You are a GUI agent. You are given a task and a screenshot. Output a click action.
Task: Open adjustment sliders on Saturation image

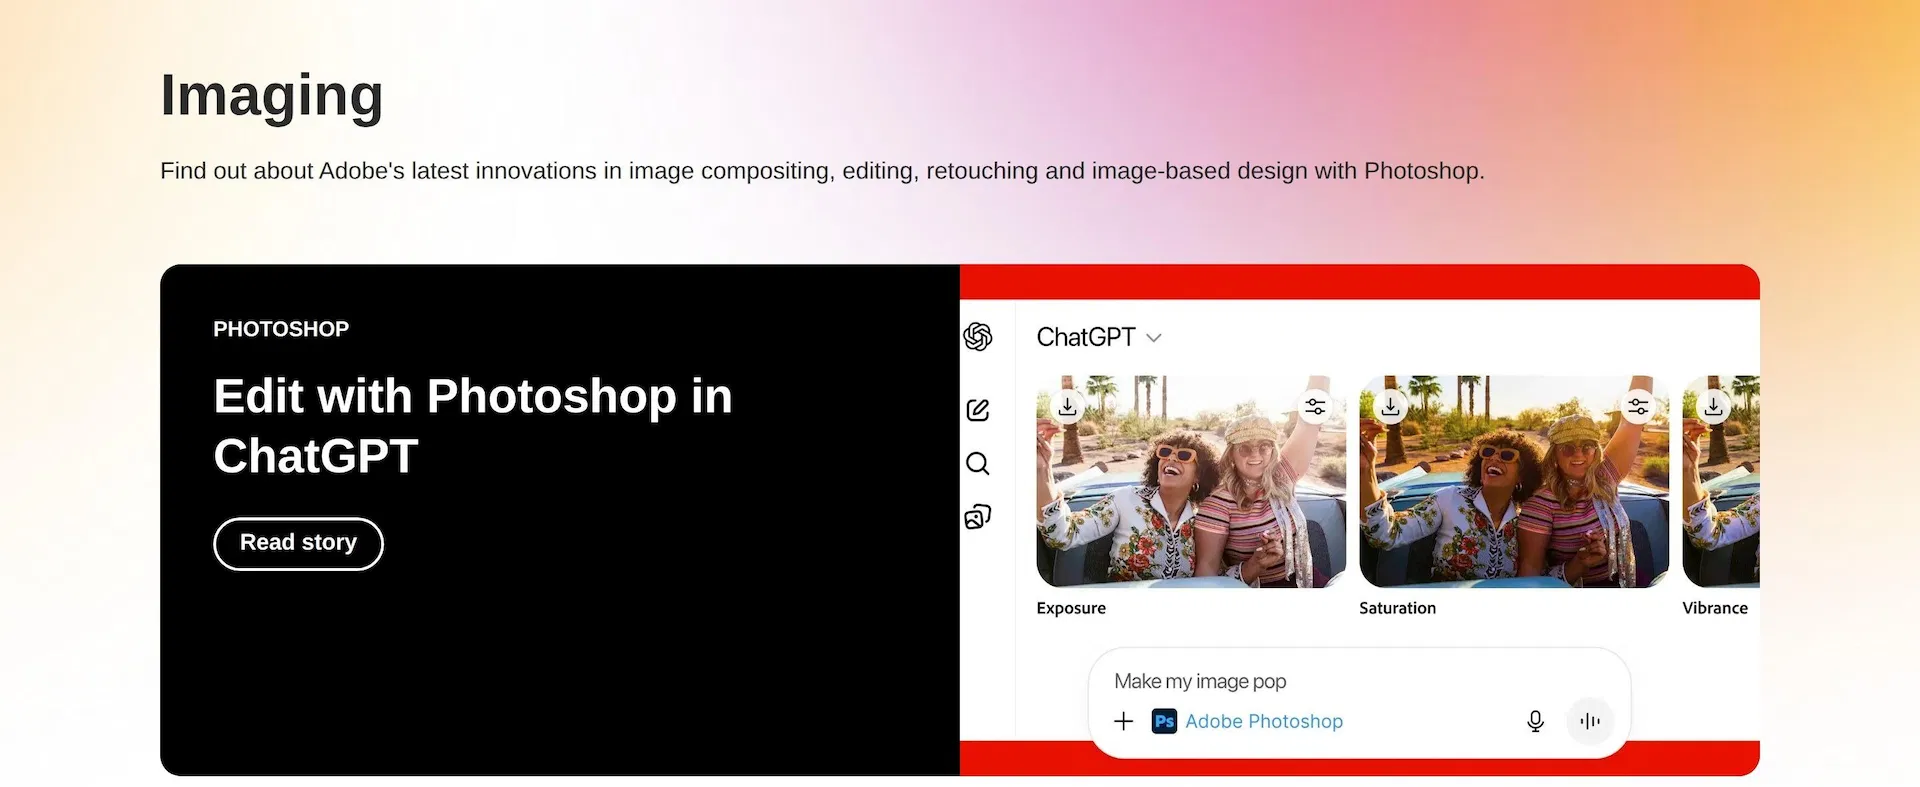point(1638,407)
